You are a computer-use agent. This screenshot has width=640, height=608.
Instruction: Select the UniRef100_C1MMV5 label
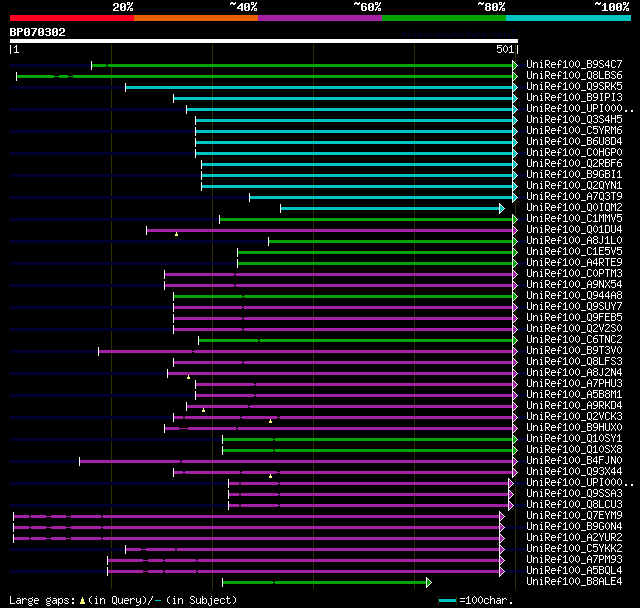(574, 219)
